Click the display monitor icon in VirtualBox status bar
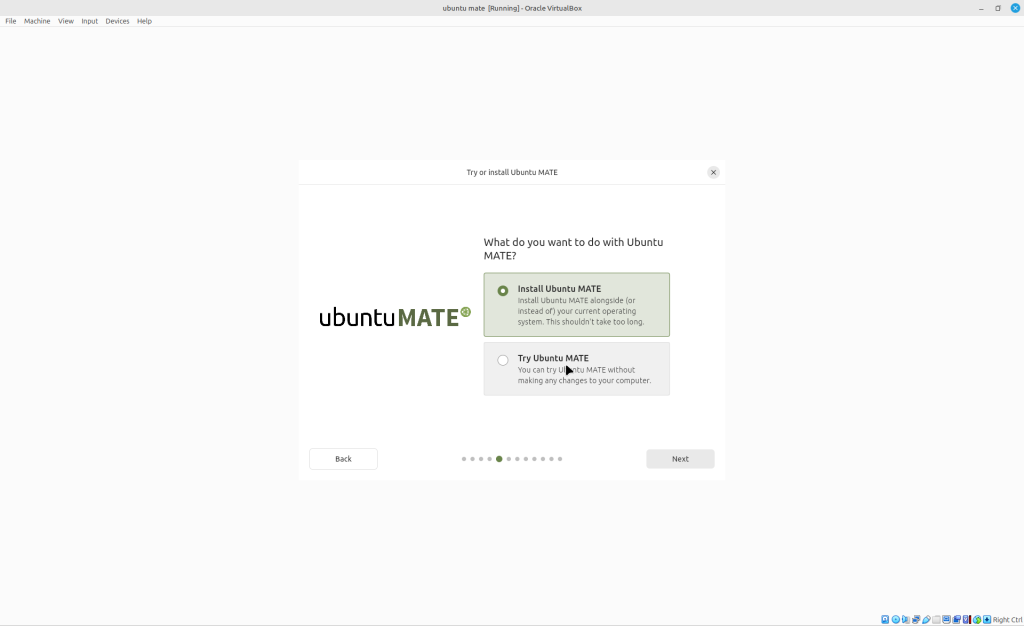 coord(946,619)
